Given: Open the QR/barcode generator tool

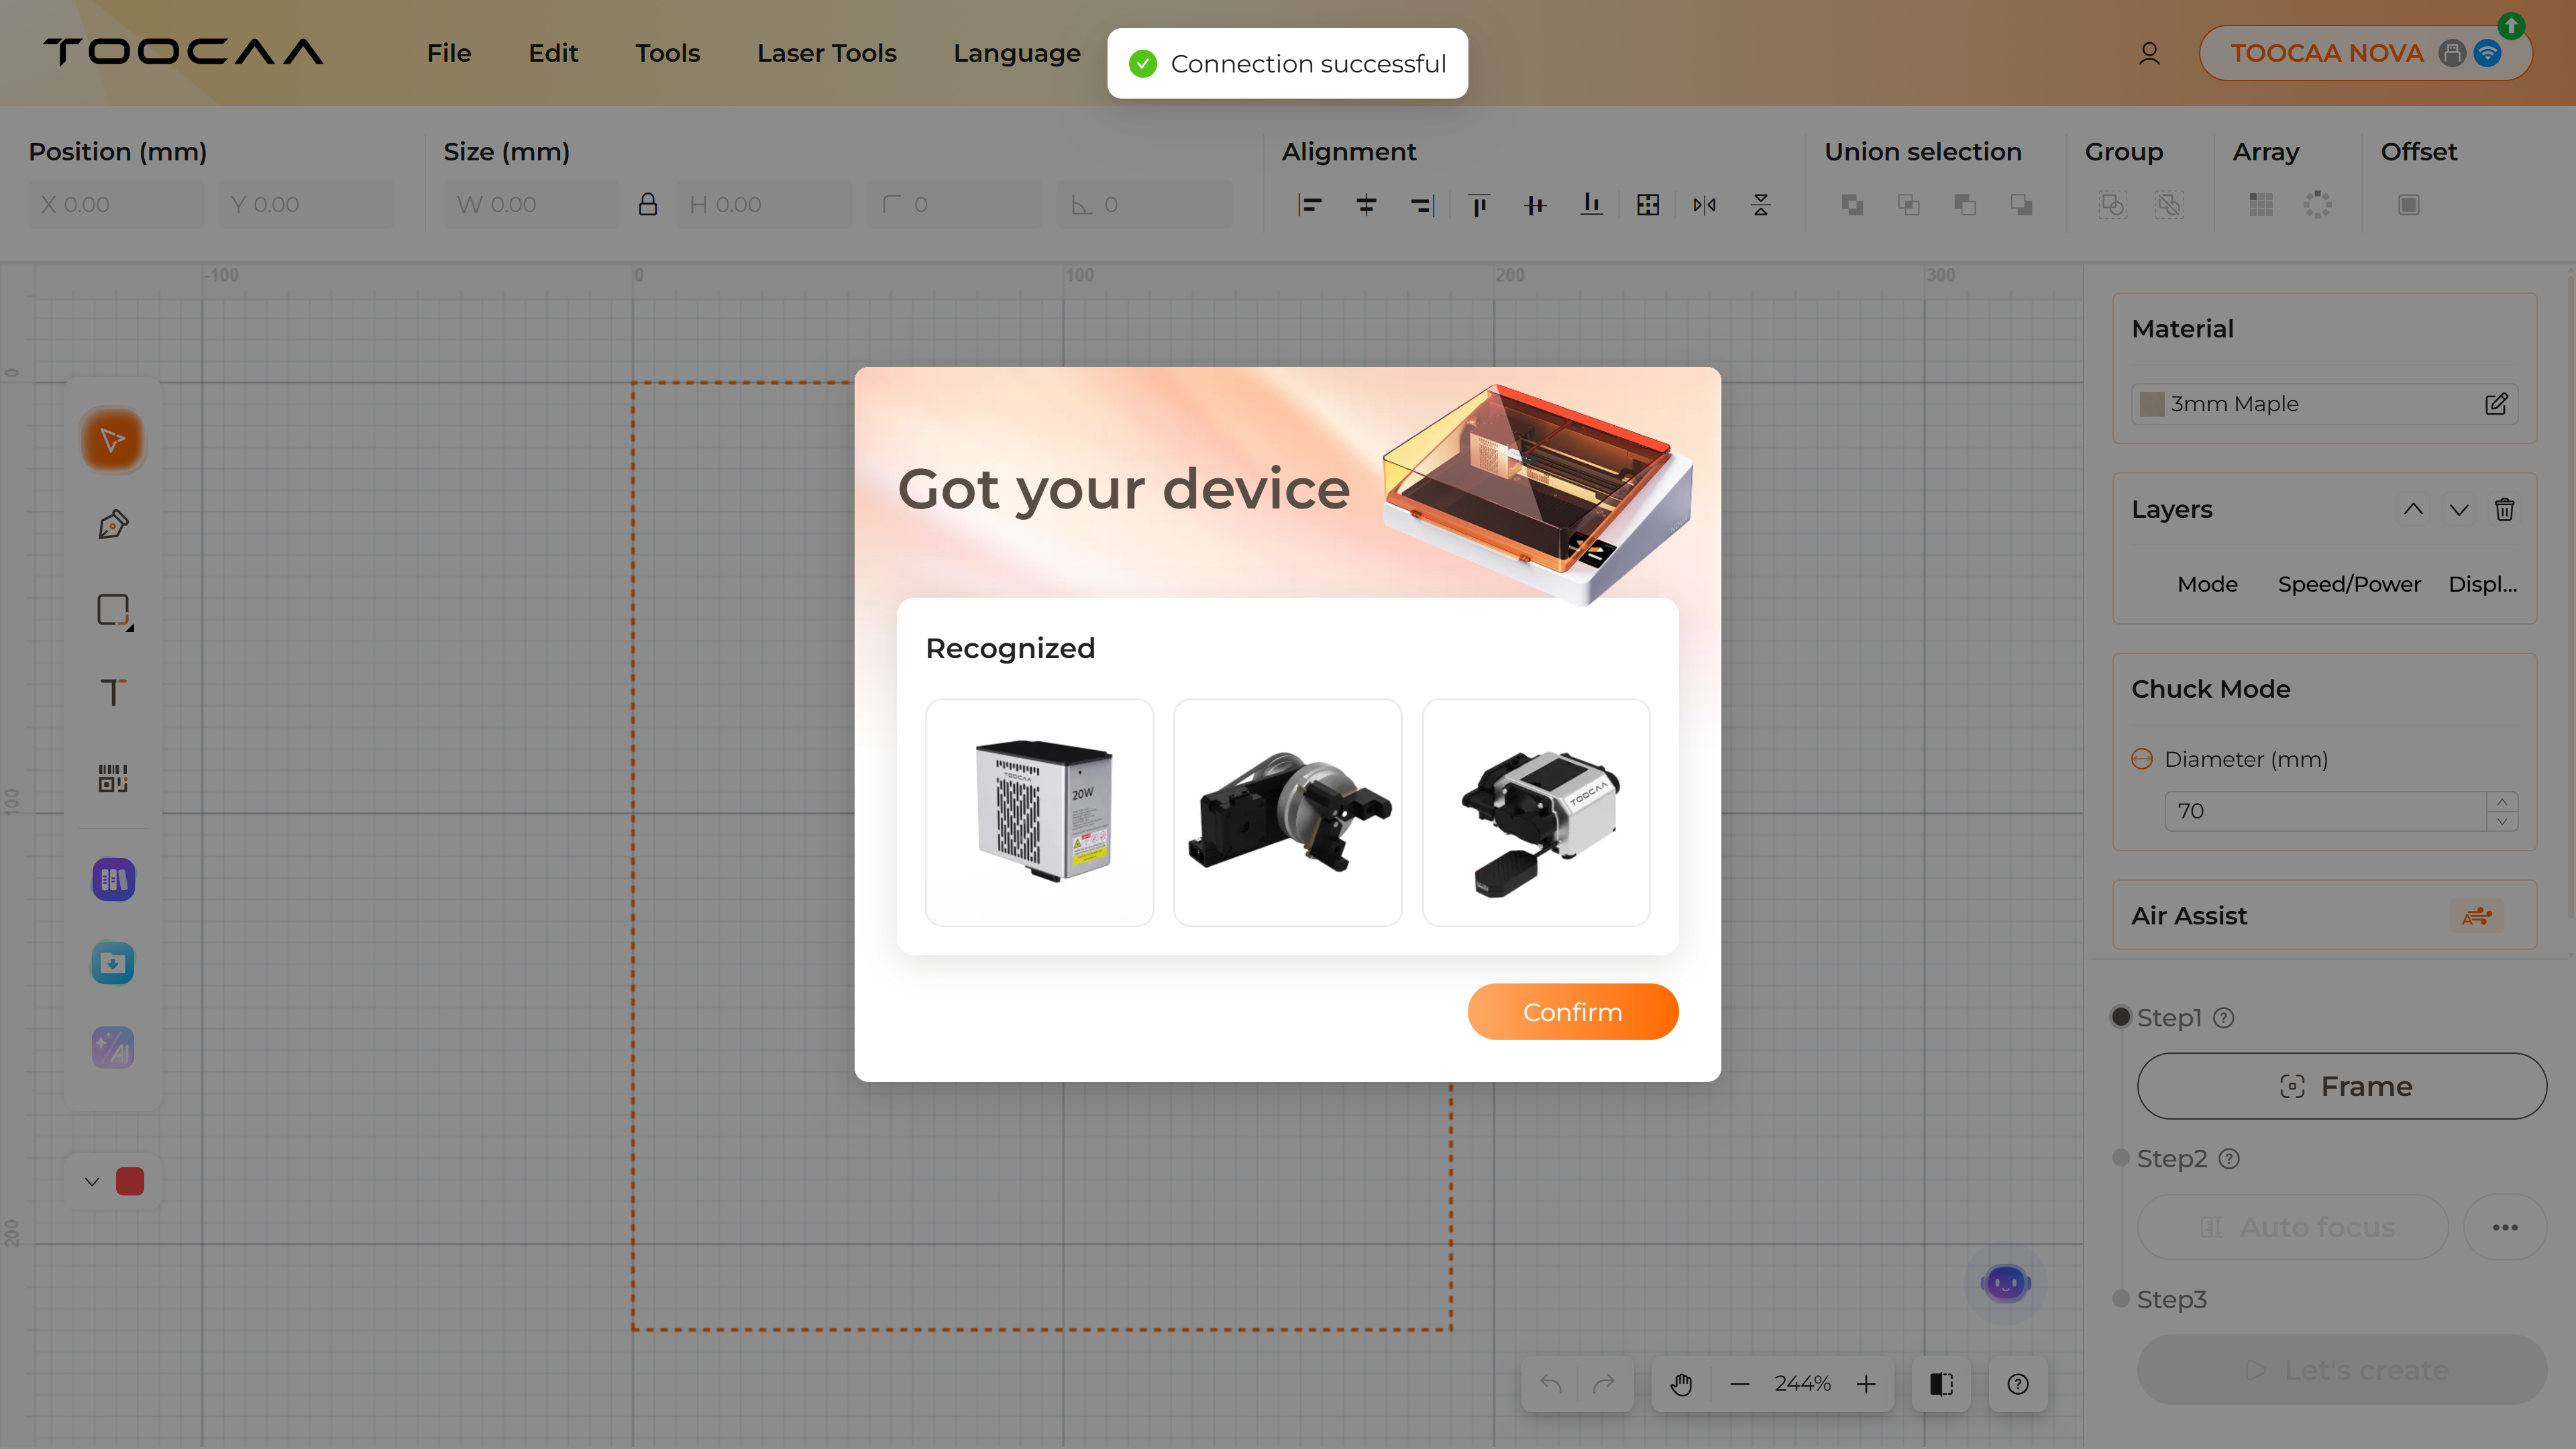Looking at the screenshot, I should click(113, 778).
